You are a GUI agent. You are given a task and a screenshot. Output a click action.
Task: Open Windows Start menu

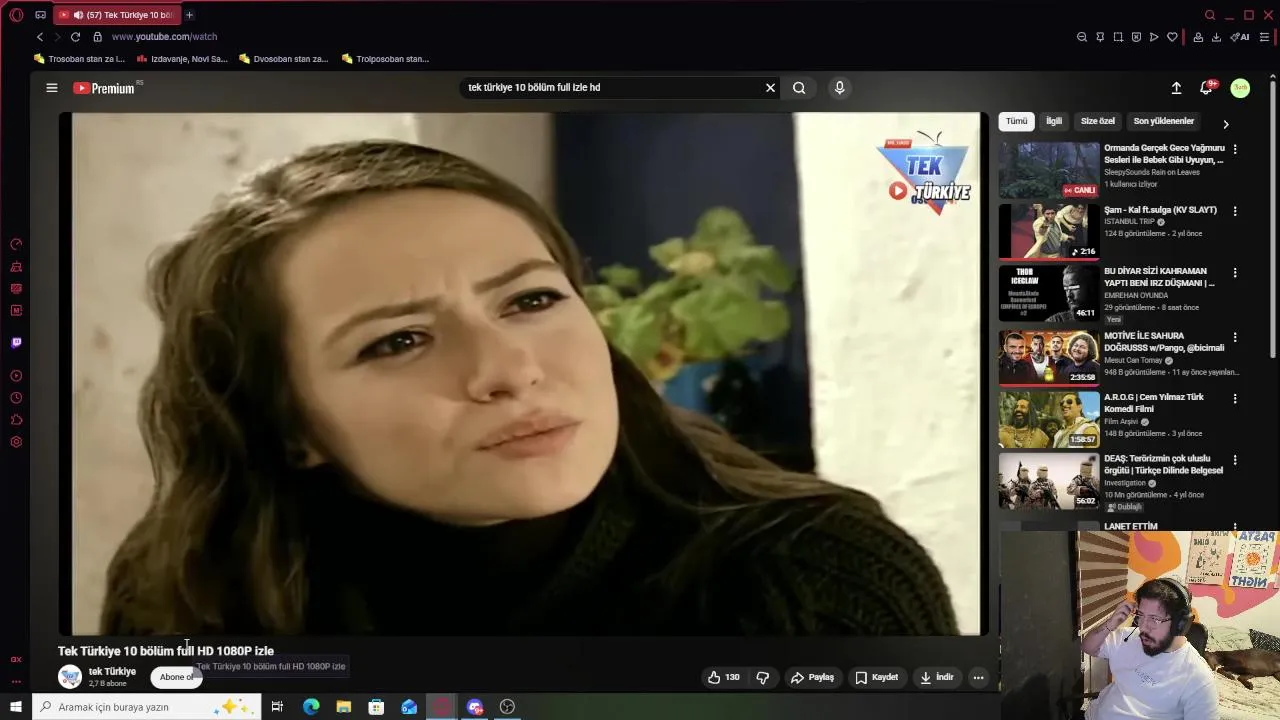16,707
